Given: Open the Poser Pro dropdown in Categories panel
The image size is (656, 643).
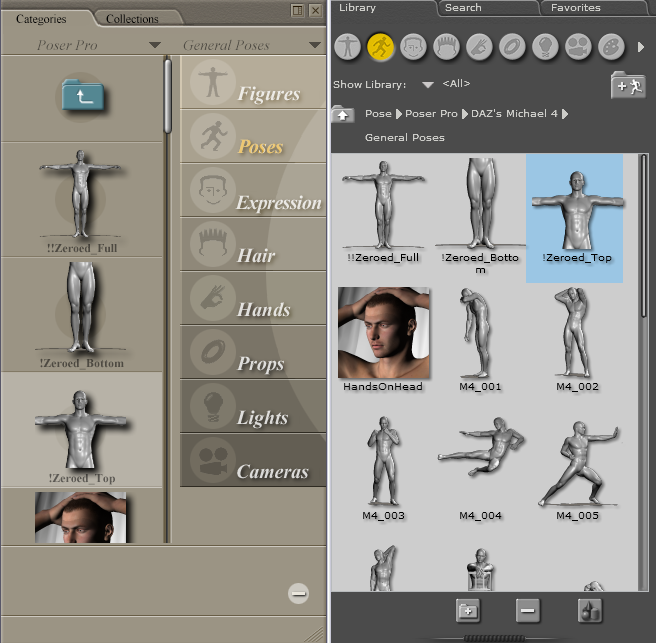Looking at the screenshot, I should 153,45.
